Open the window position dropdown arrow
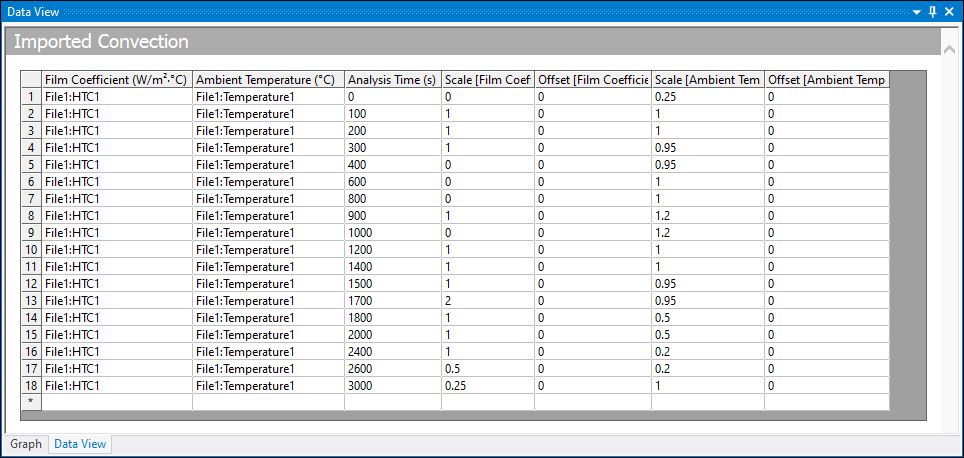964x458 pixels. (x=915, y=11)
